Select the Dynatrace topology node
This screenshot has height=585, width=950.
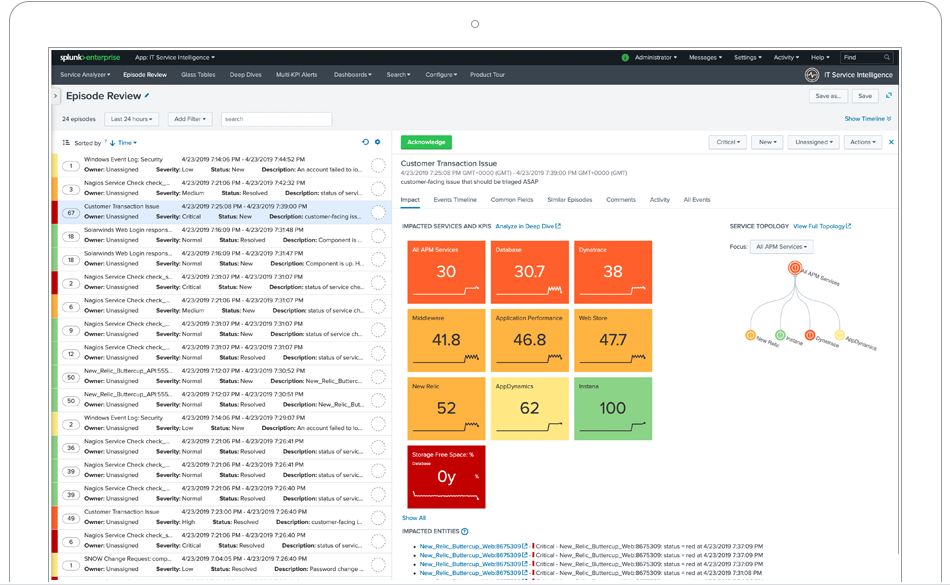809,335
